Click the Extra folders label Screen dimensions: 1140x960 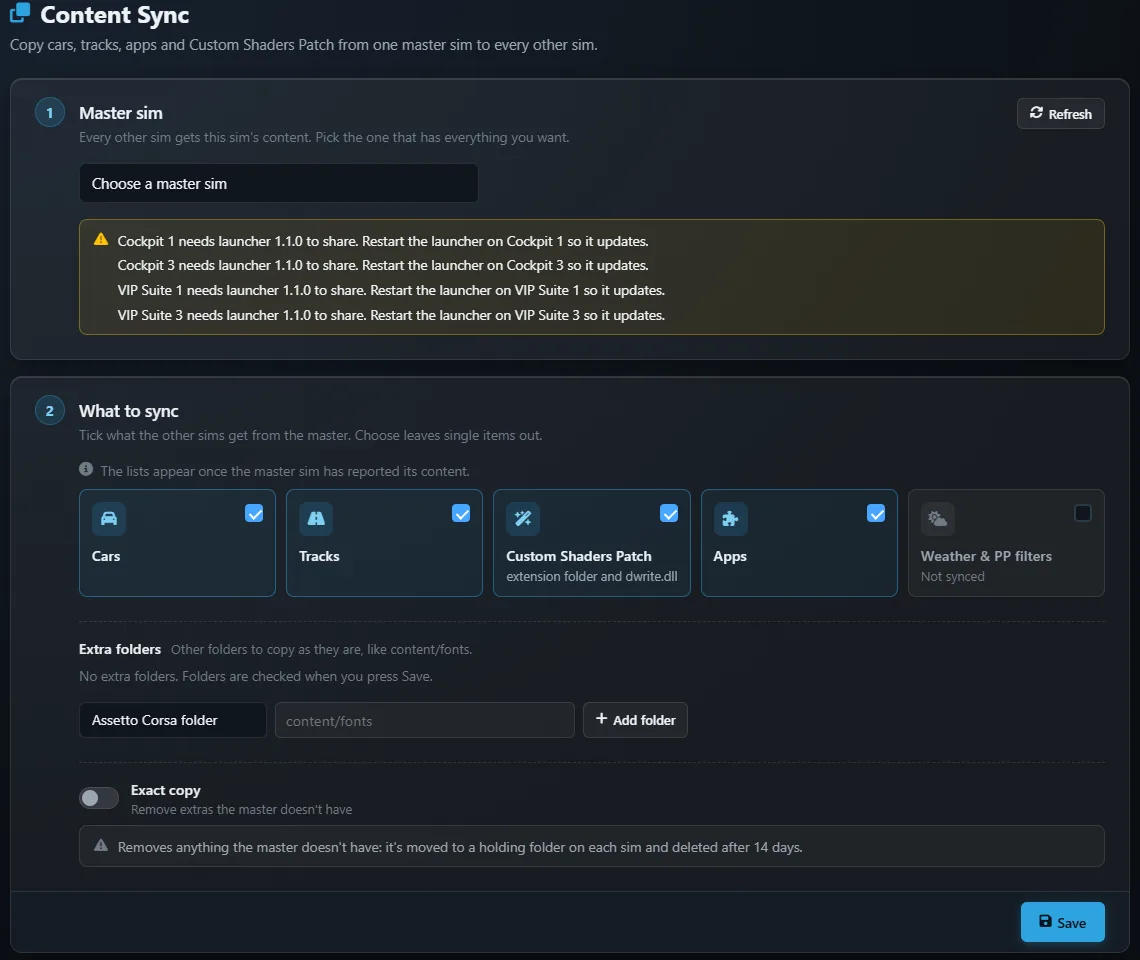click(120, 649)
